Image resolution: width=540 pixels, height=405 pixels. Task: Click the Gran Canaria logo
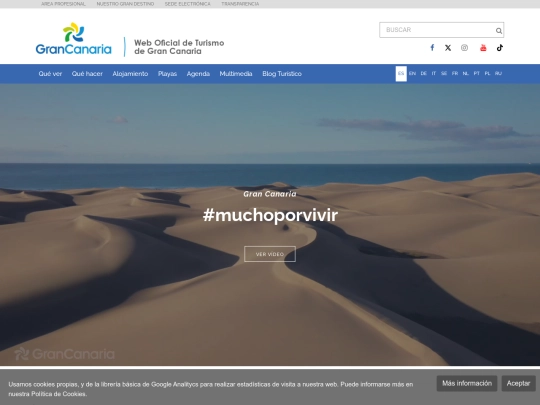tap(73, 39)
